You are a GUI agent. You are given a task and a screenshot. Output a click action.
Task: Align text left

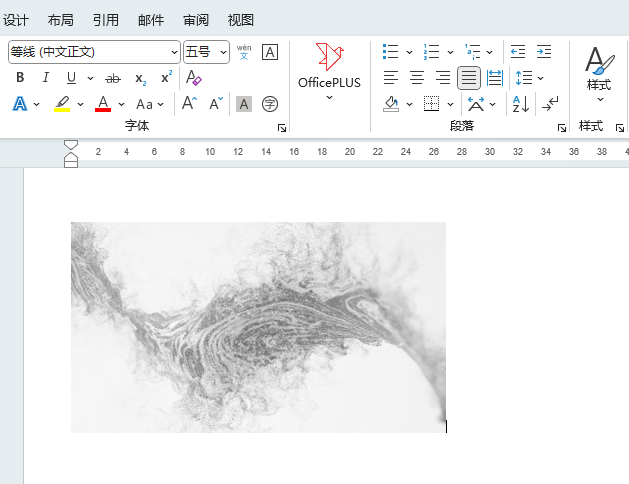[x=391, y=77]
